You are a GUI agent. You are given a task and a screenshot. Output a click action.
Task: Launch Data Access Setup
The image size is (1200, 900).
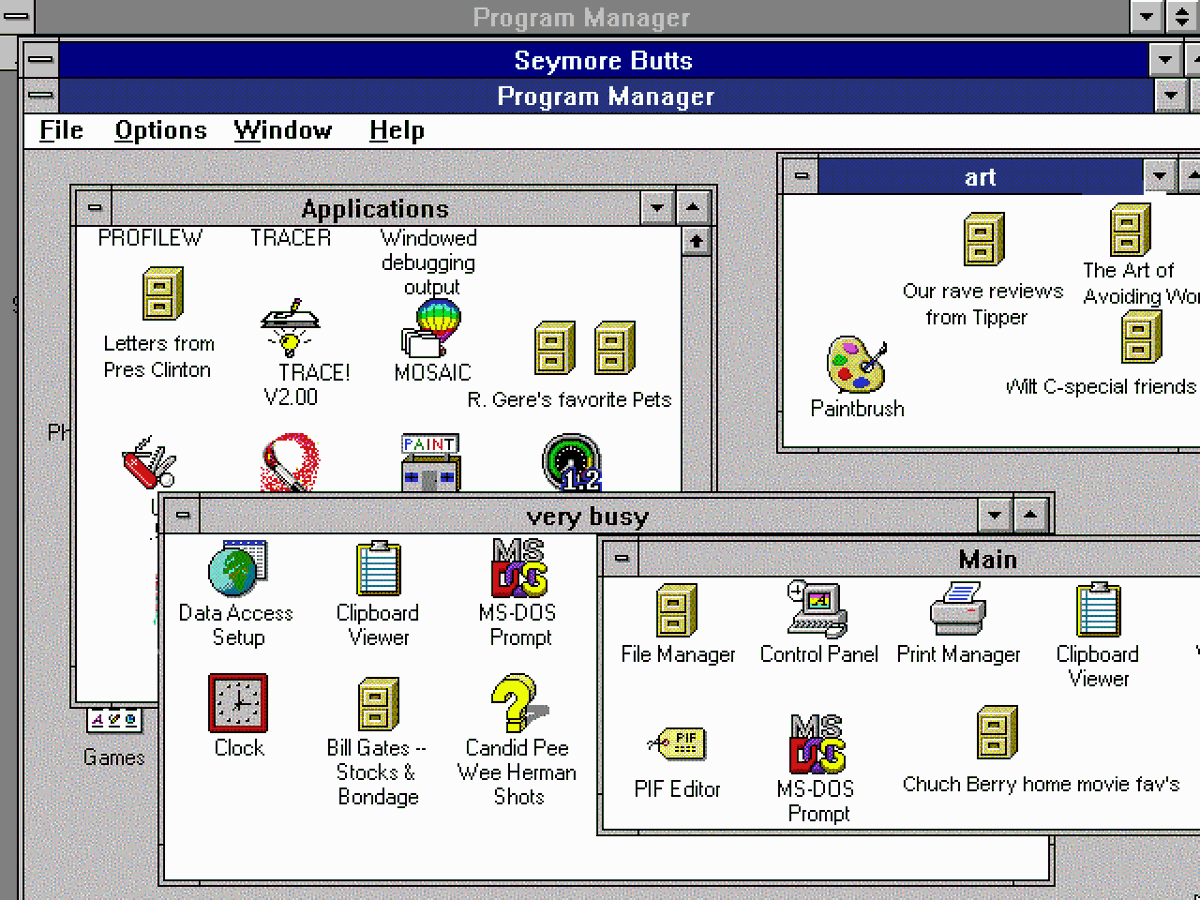tap(237, 569)
